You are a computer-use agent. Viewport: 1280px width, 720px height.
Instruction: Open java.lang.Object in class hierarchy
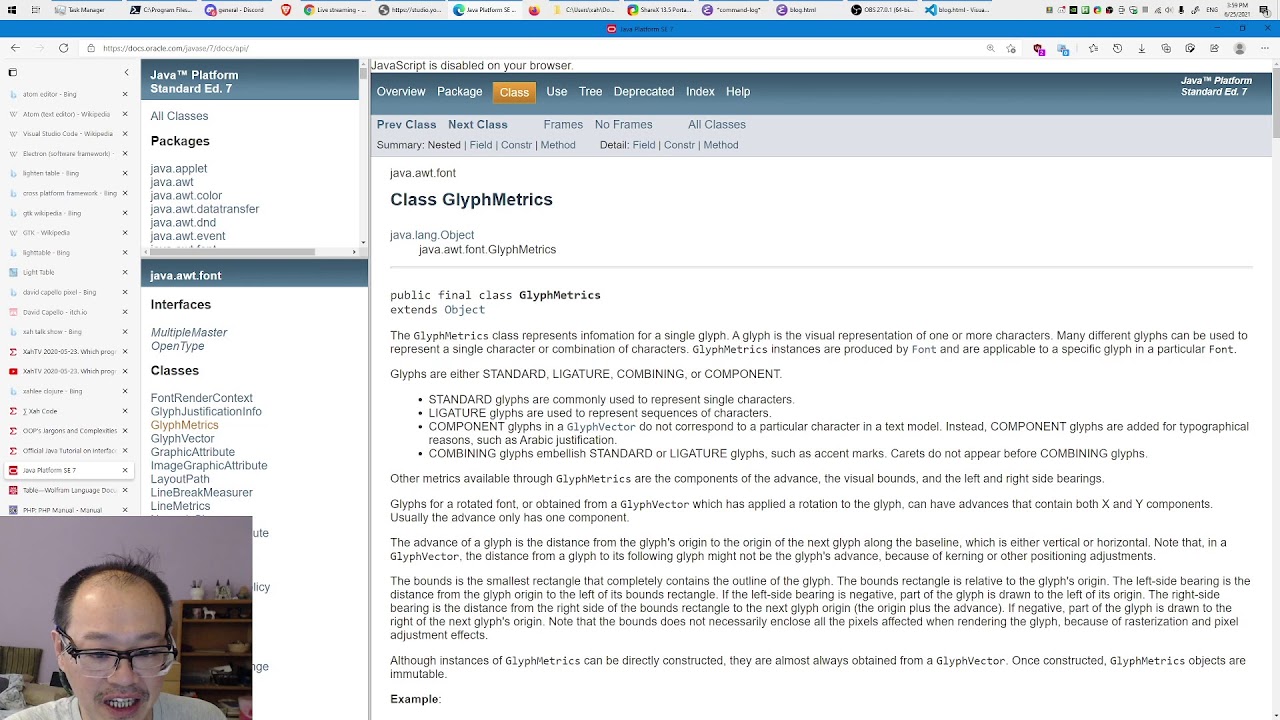(432, 235)
